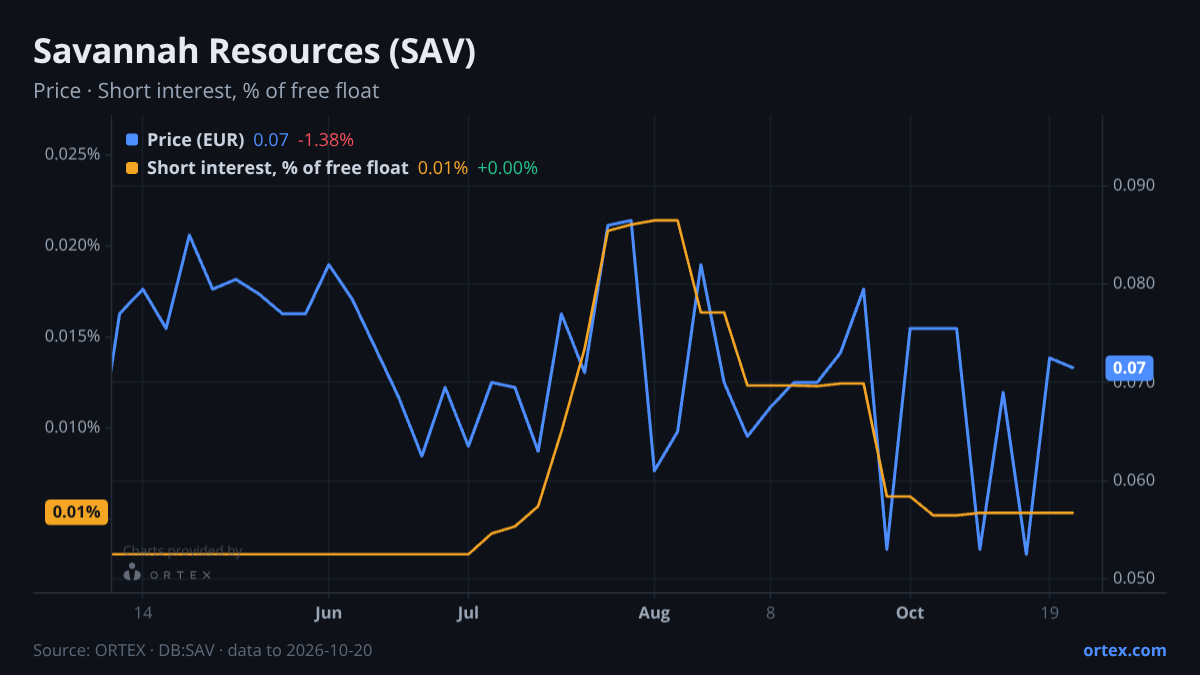Click the -1.38% price change value

[x=326, y=140]
